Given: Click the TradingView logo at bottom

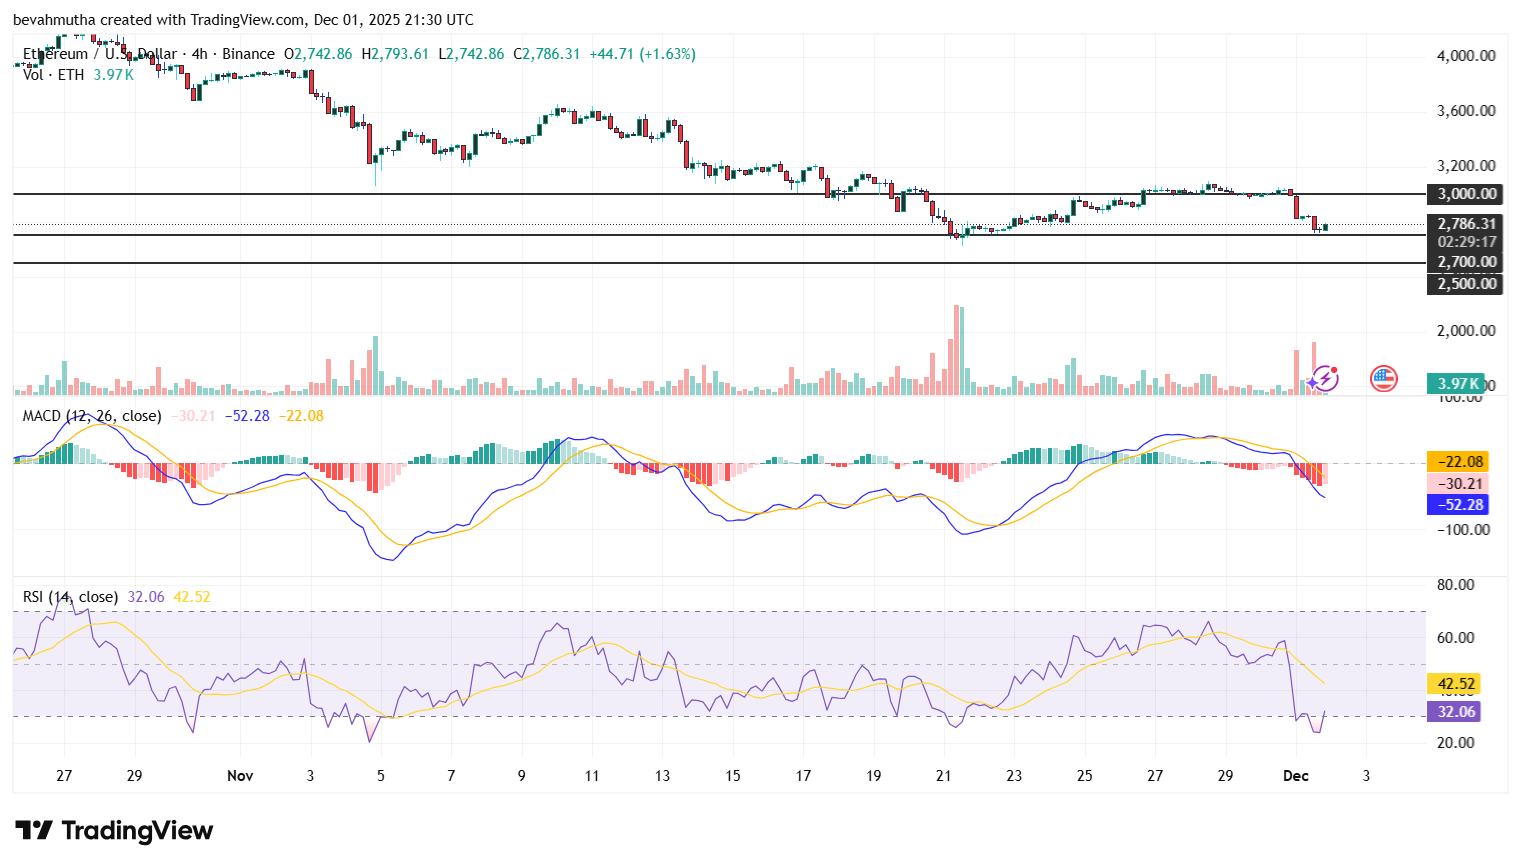Looking at the screenshot, I should (x=114, y=831).
